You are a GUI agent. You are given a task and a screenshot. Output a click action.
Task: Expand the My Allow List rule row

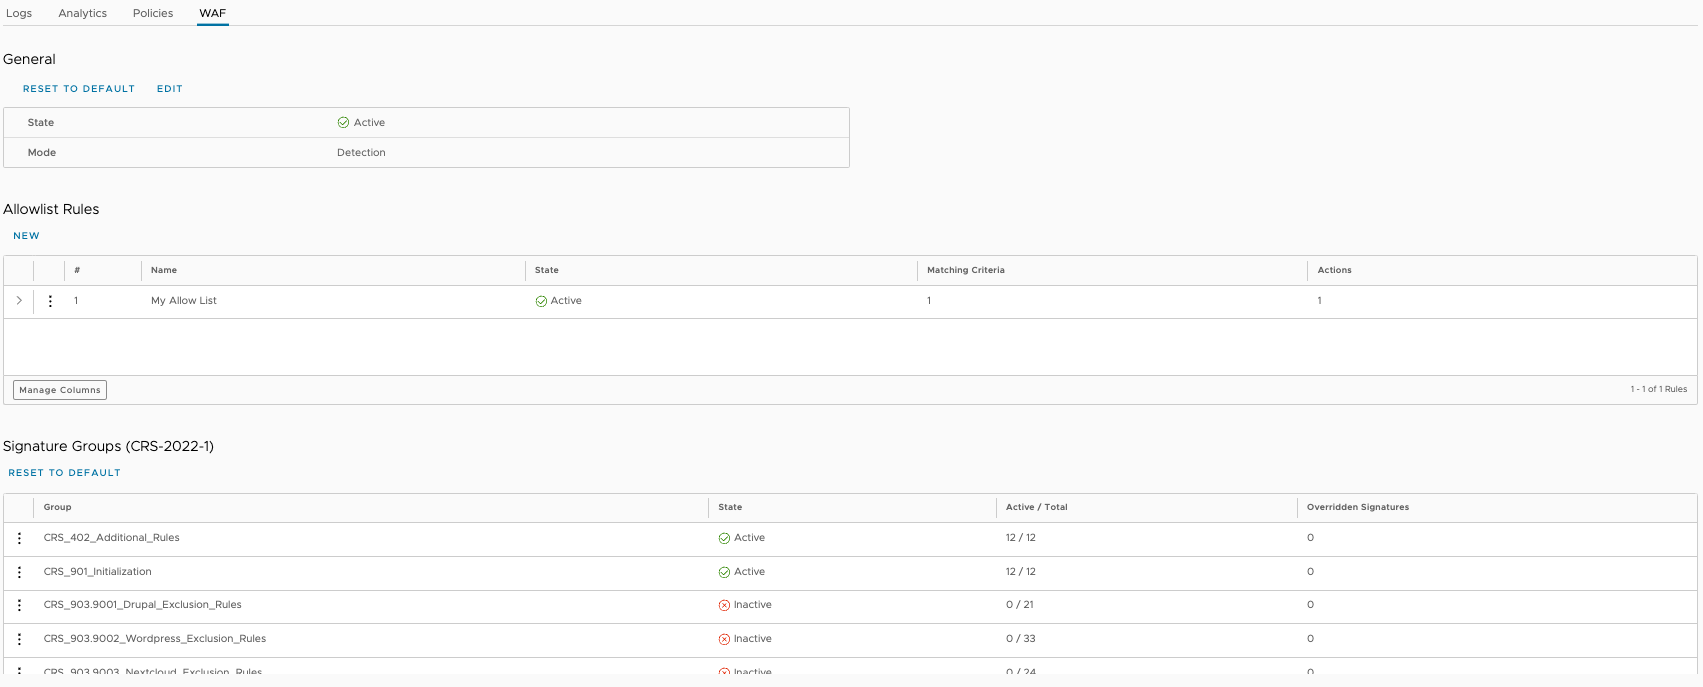pyautogui.click(x=19, y=300)
